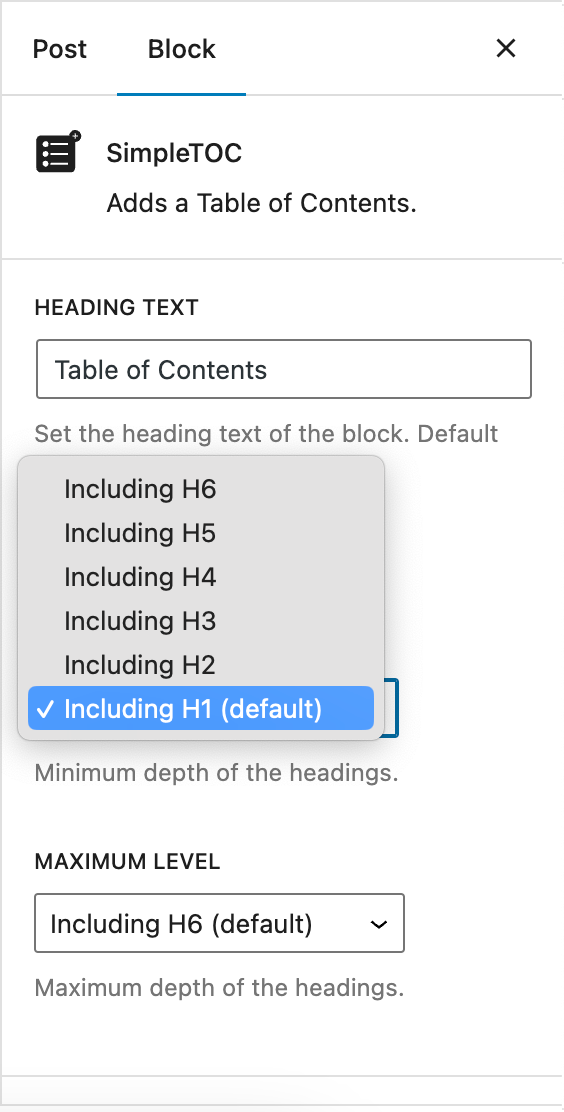Viewport: 564px width, 1112px height.
Task: Focus the Table of Contents heading field
Action: pyautogui.click(x=283, y=369)
